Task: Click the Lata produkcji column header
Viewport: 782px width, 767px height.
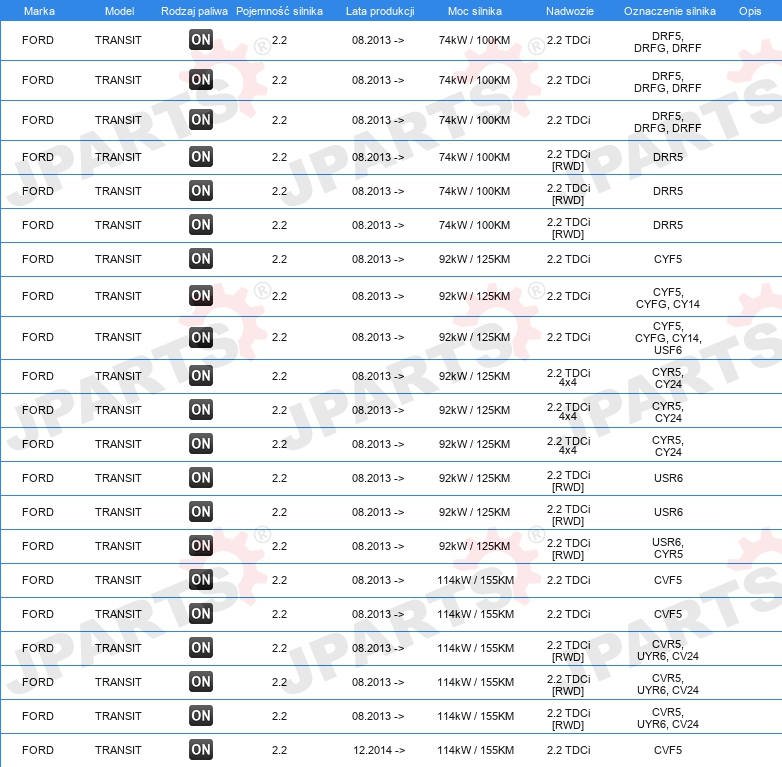Action: 380,11
